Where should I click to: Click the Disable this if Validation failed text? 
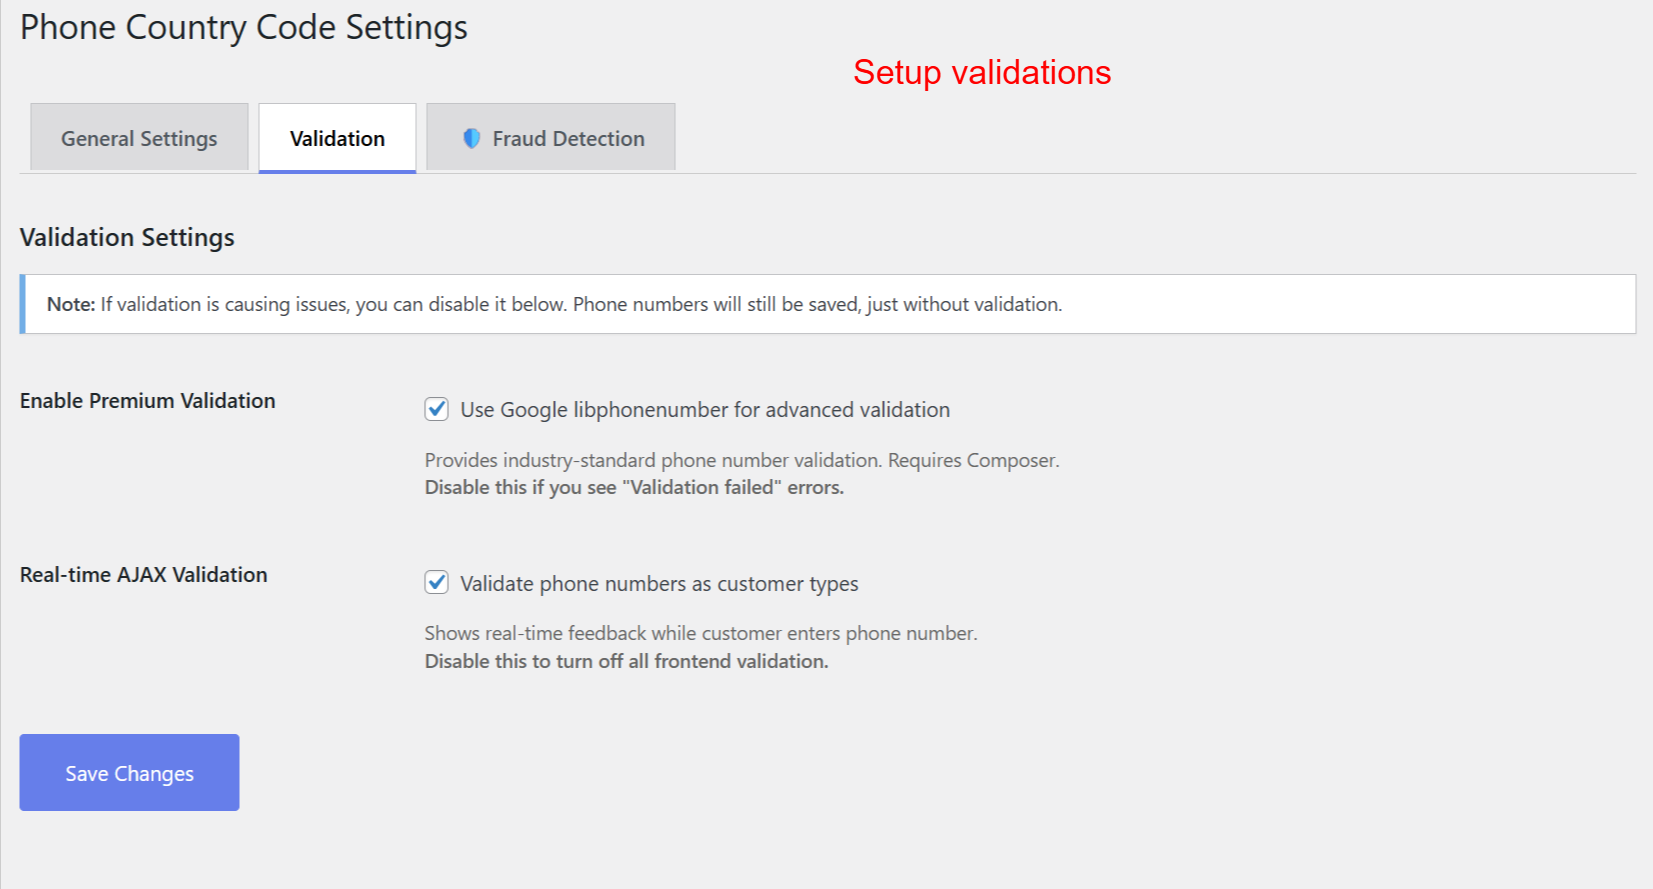(x=633, y=487)
